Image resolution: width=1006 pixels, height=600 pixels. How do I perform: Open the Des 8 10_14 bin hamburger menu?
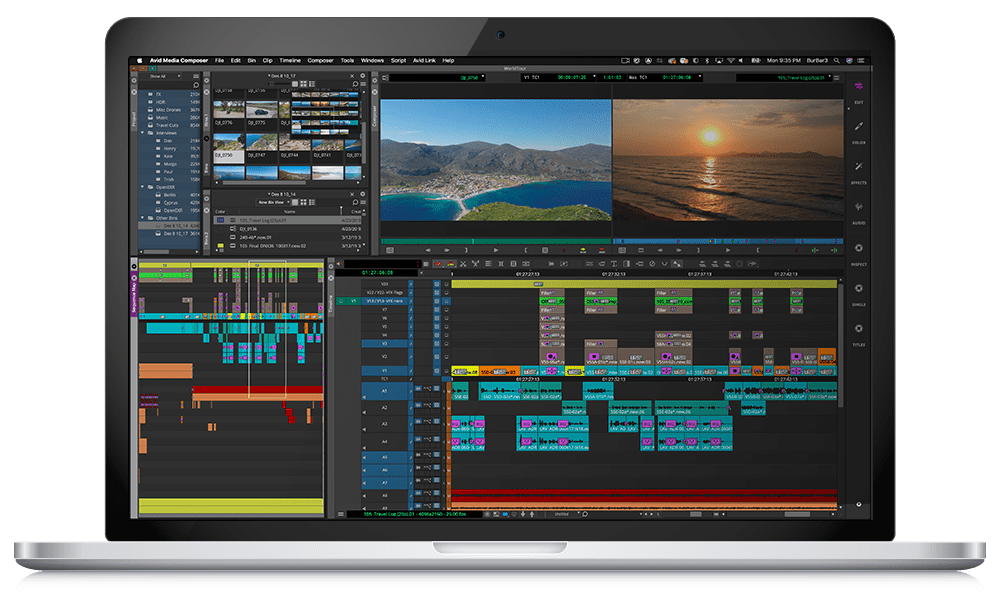362,202
